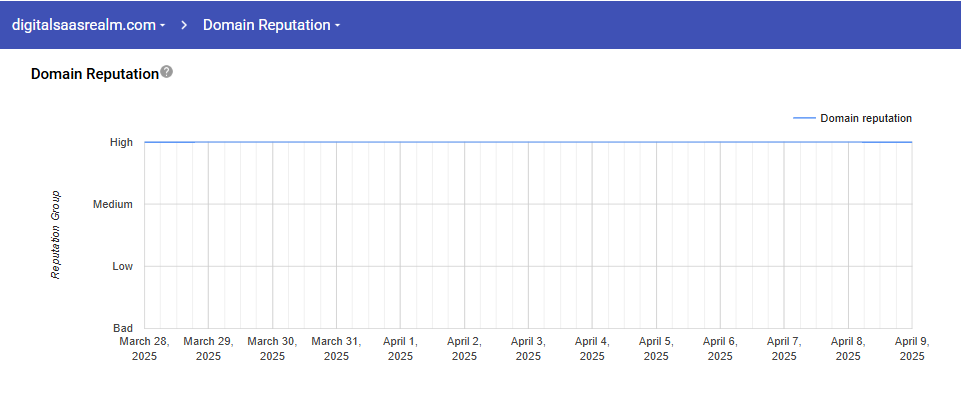Click the help icon beside Domain Reputation heading
The height and width of the screenshot is (402, 961).
pyautogui.click(x=167, y=72)
